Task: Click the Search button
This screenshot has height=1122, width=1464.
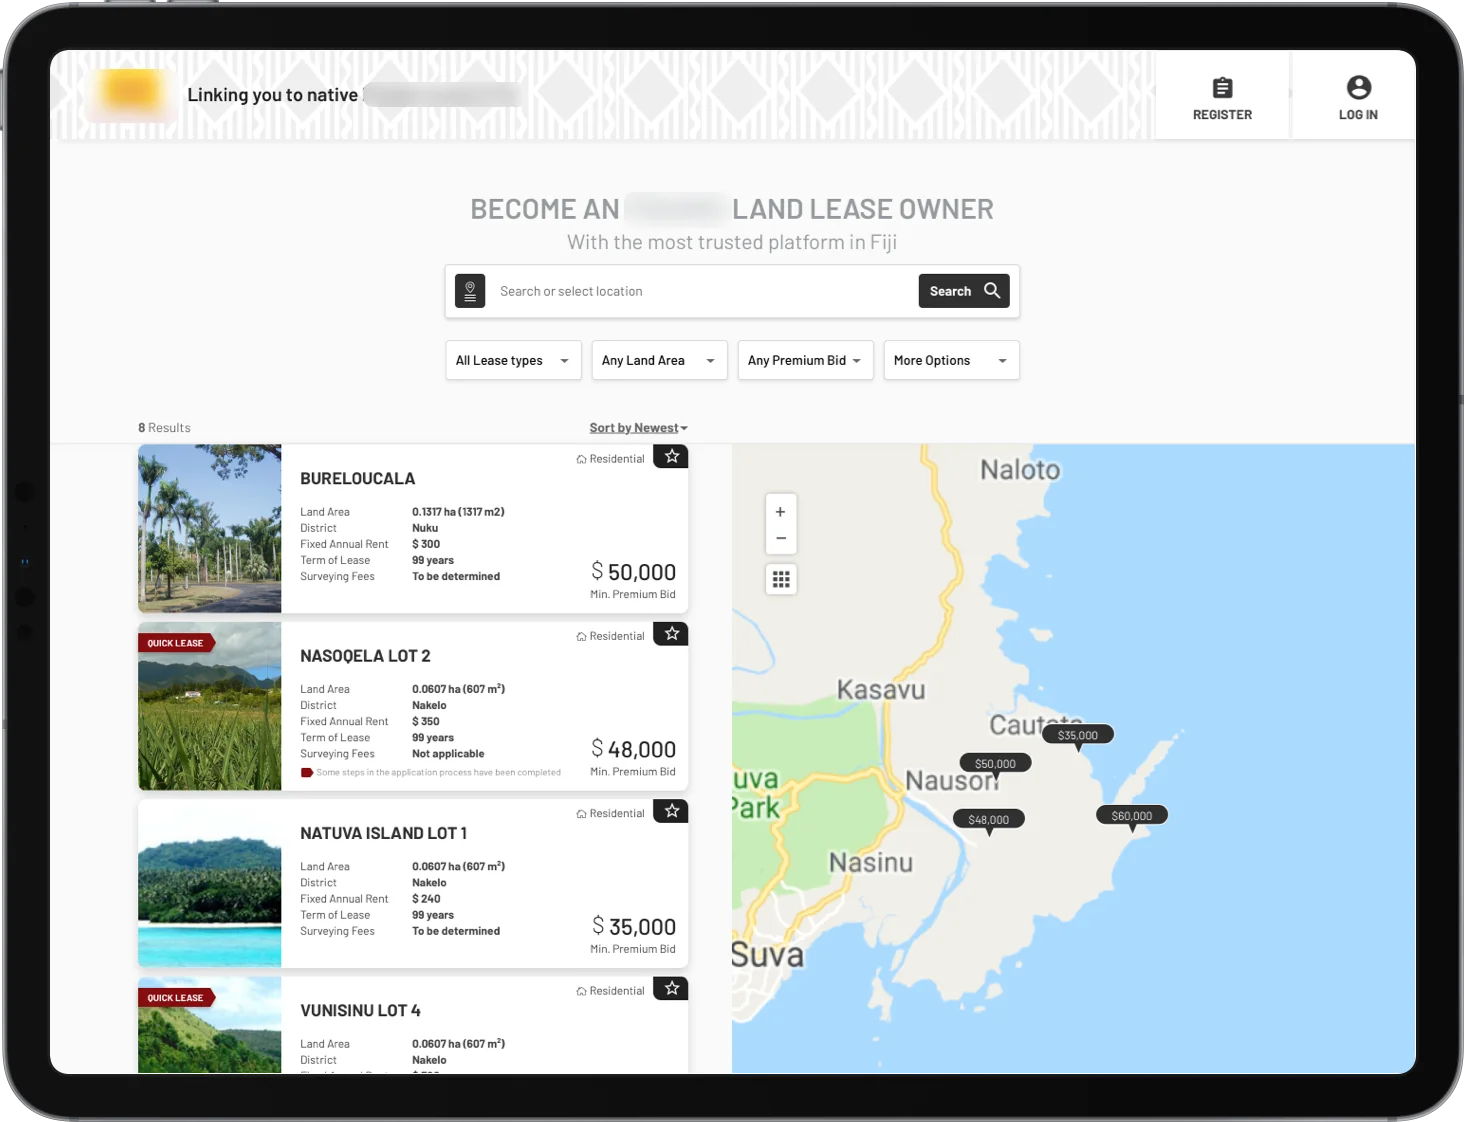Action: click(x=964, y=291)
